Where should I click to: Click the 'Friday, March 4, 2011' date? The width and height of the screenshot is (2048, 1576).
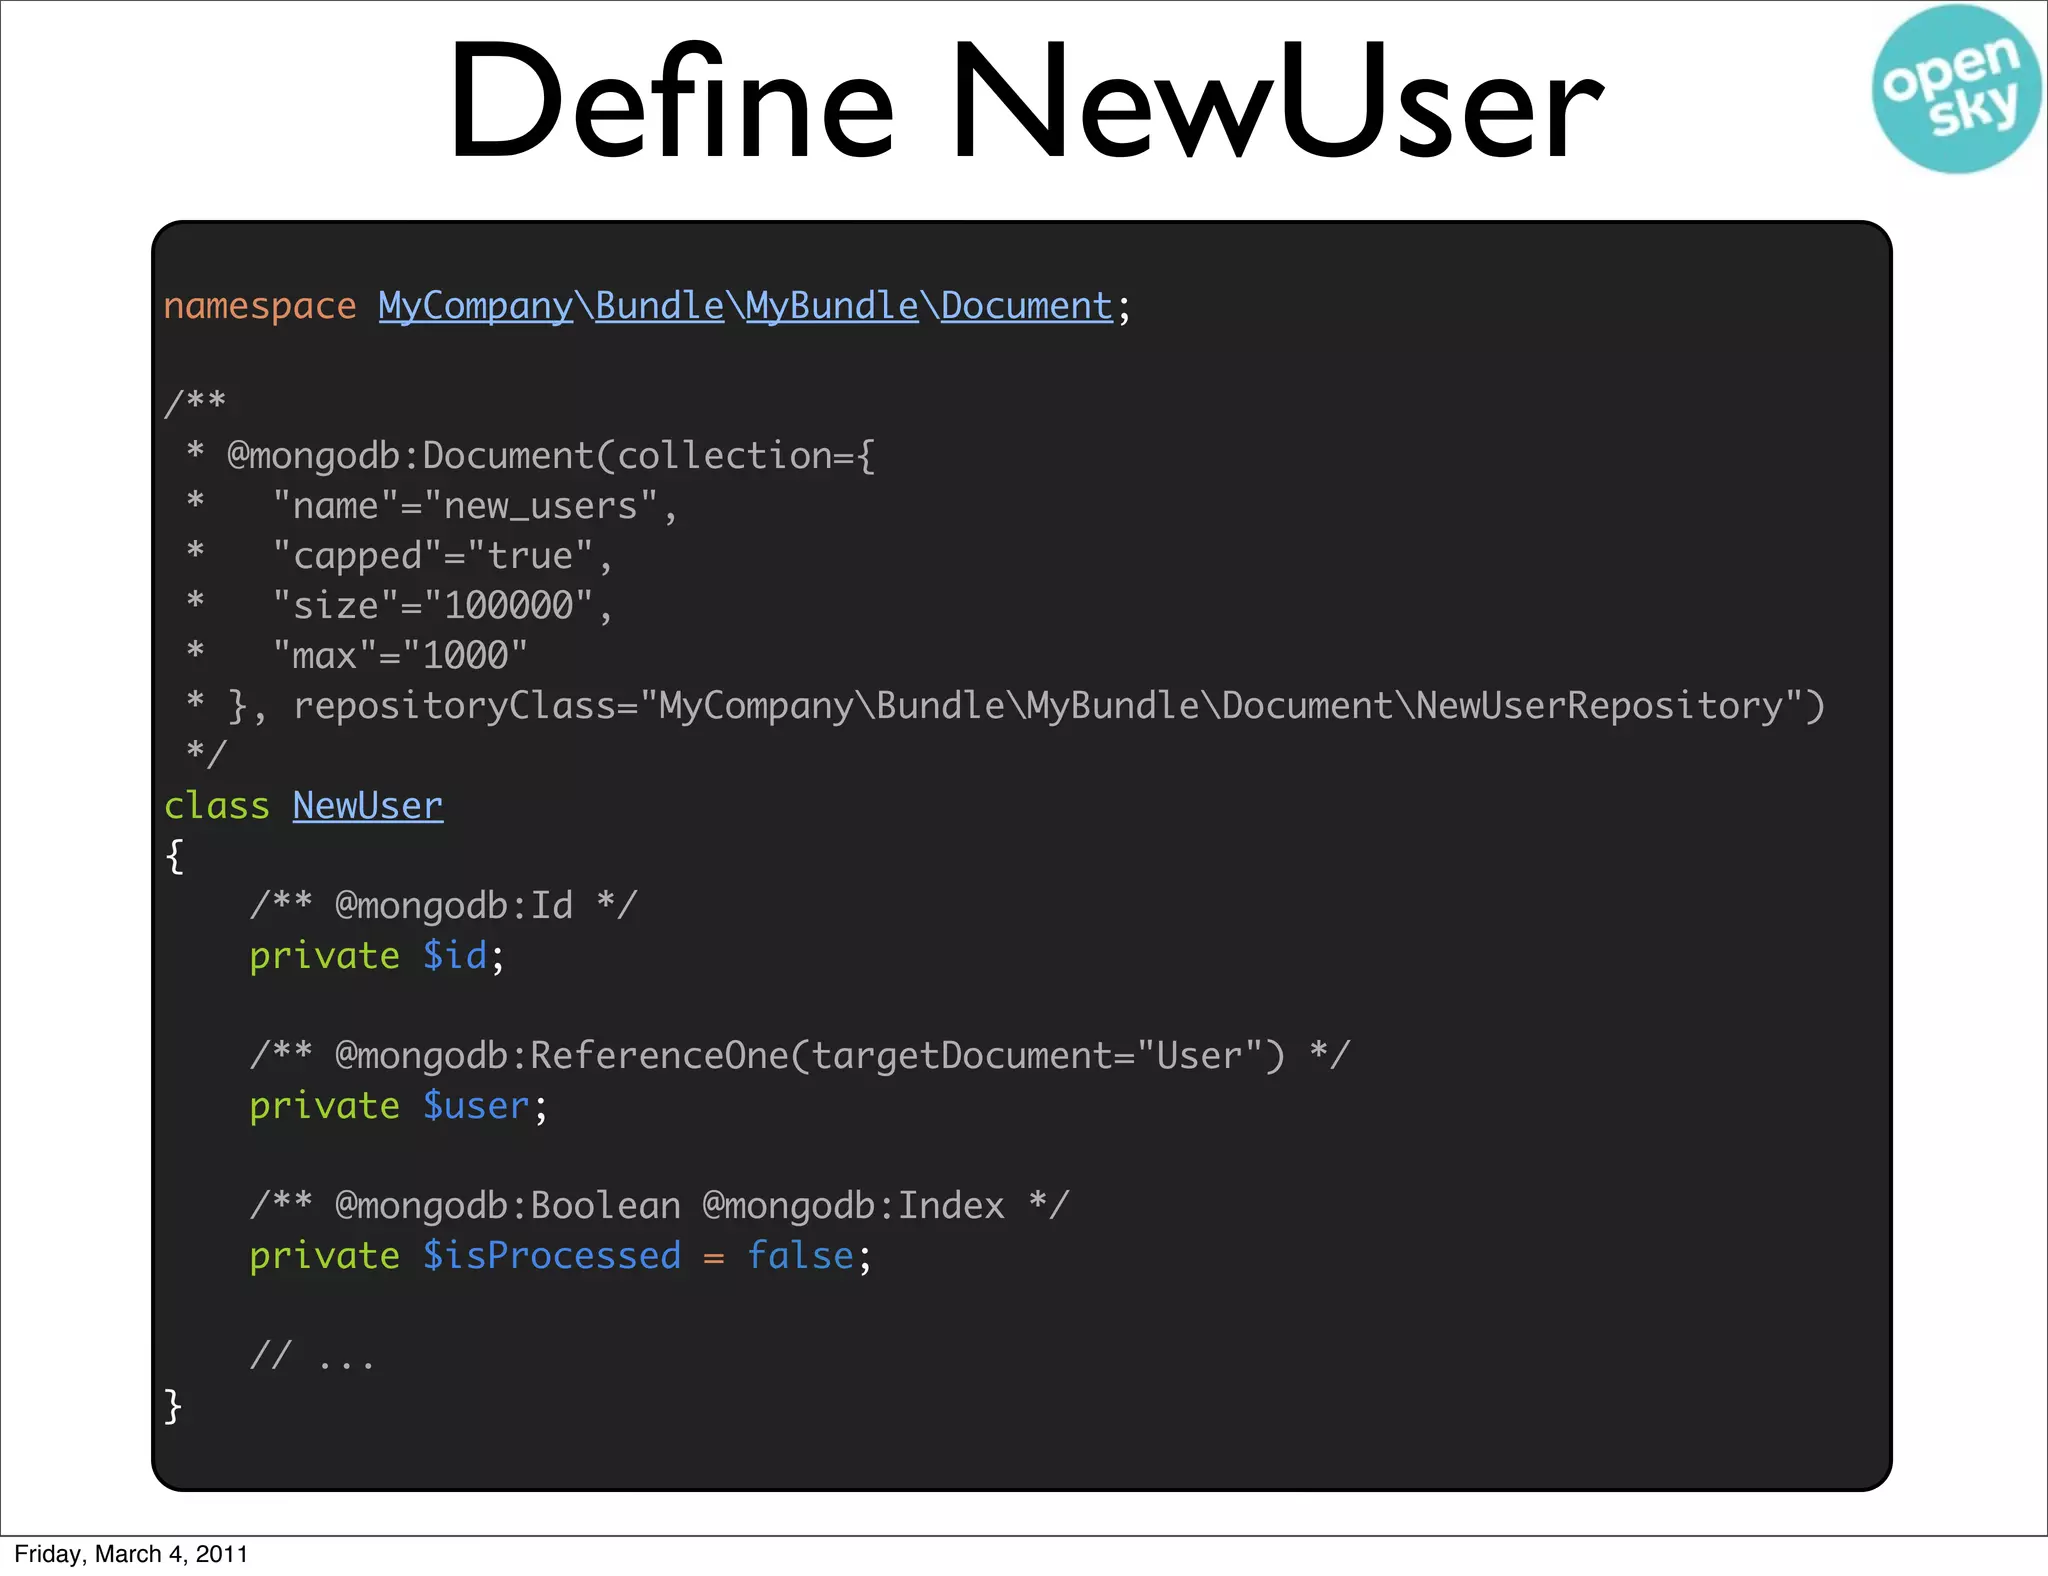(x=131, y=1554)
